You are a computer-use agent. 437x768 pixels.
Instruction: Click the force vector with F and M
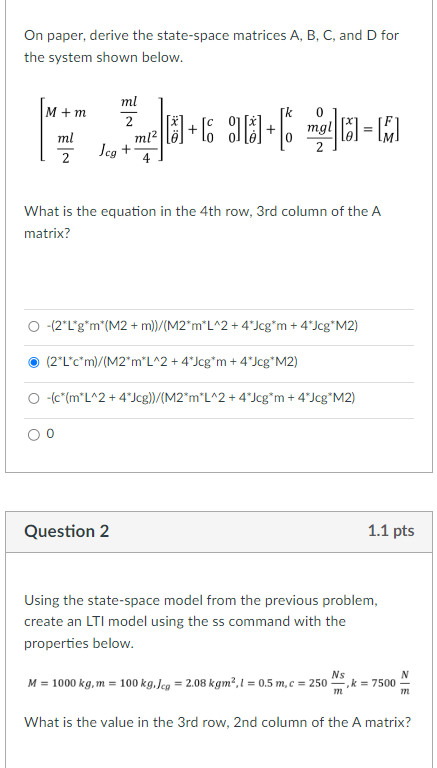click(388, 130)
